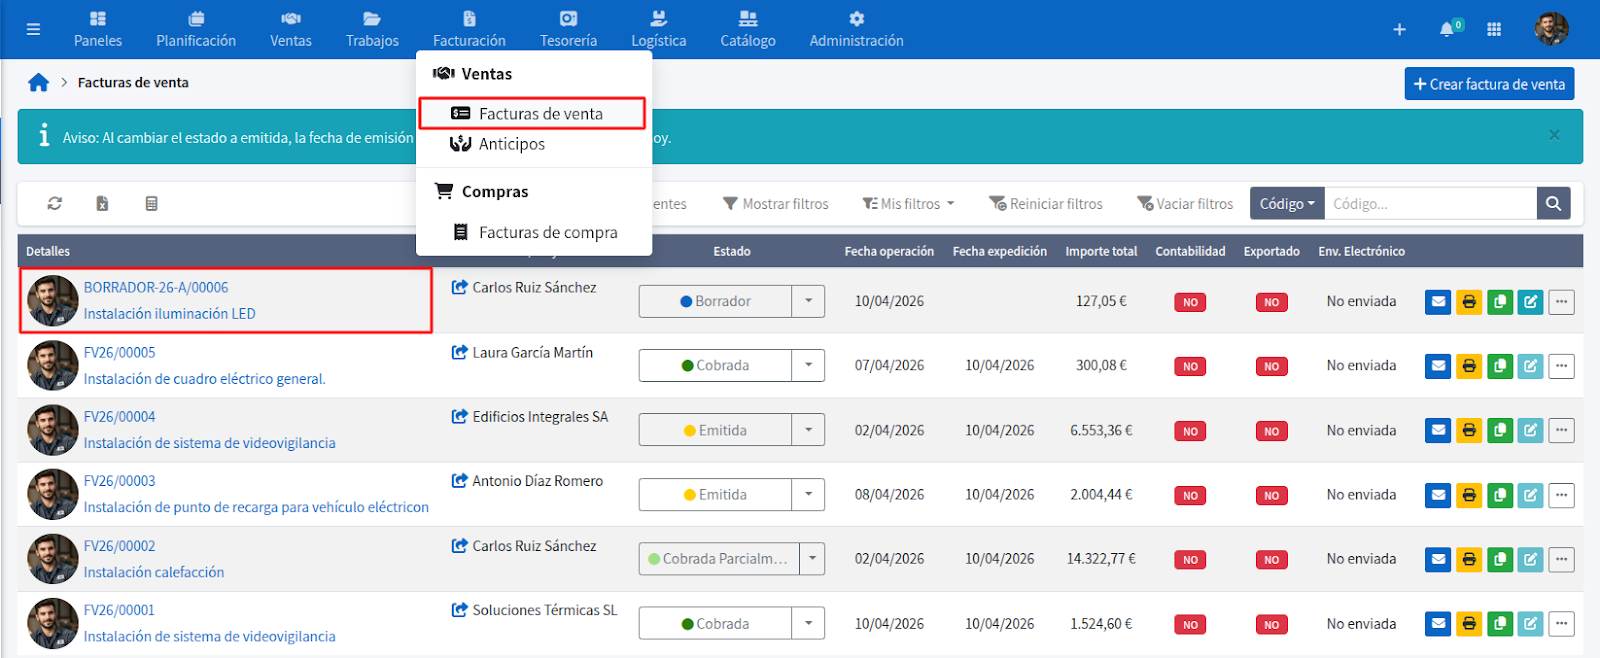1600x658 pixels.
Task: Edit the BORRADOR-26-A/00006 invoice via pencil icon
Action: coord(1530,301)
